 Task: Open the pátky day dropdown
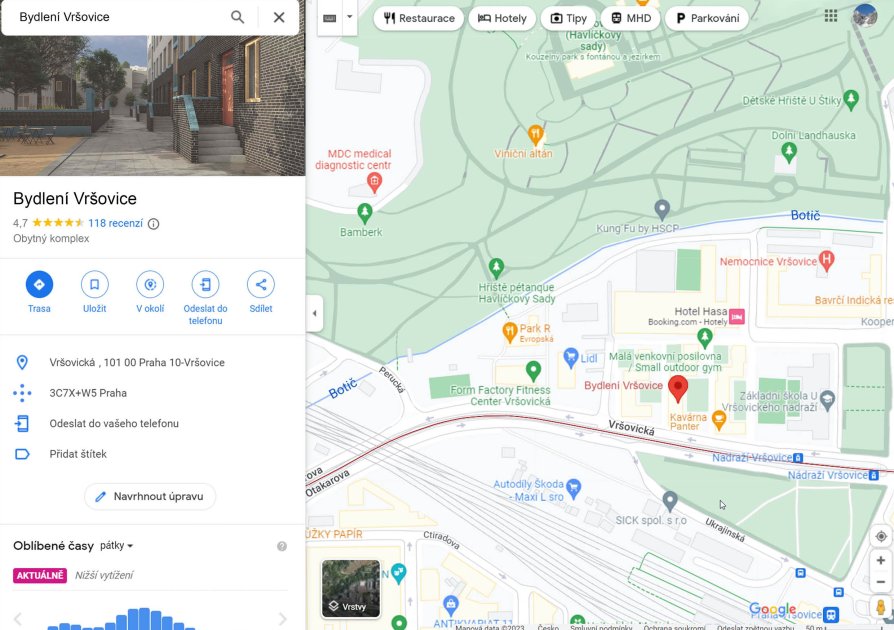(116, 546)
